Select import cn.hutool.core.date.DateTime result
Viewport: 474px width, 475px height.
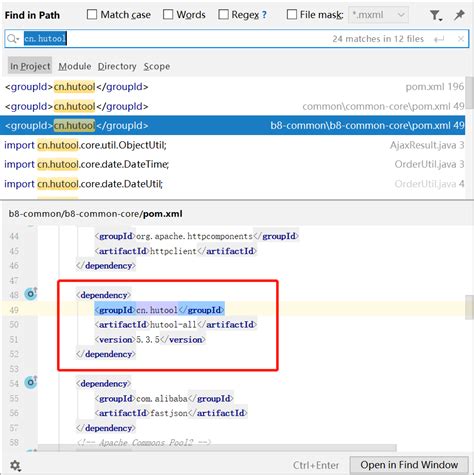click(x=233, y=164)
